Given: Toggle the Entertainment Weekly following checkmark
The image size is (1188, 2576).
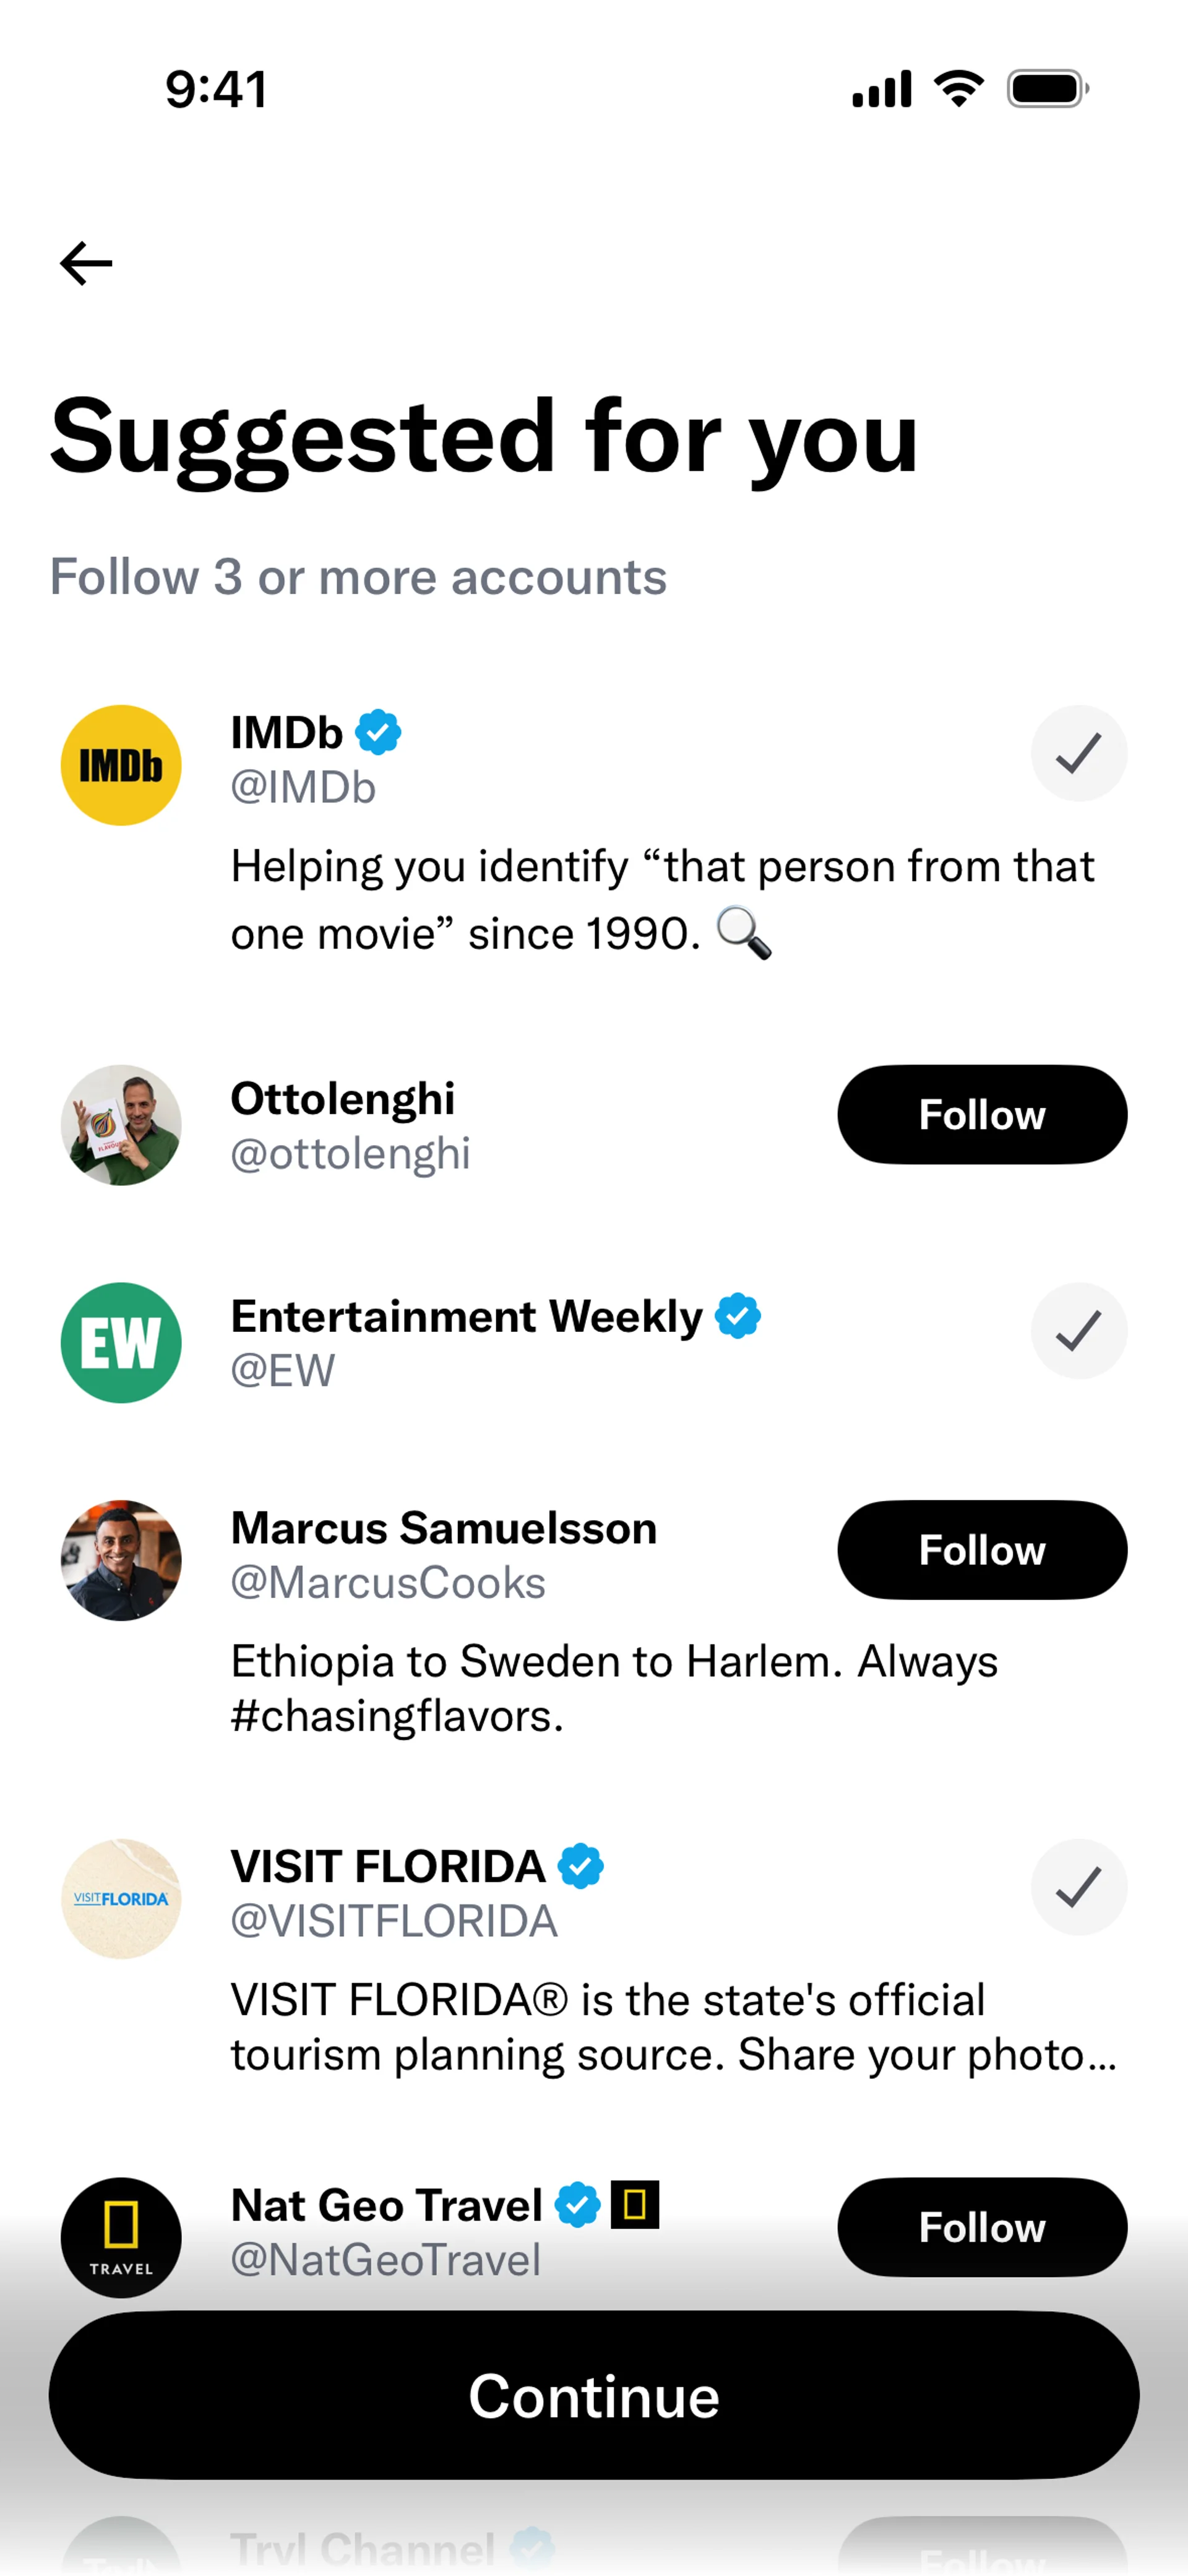Looking at the screenshot, I should coord(1079,1331).
